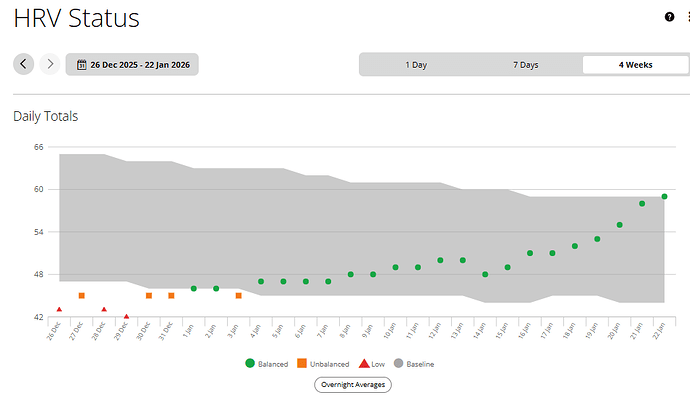This screenshot has width=690, height=395.
Task: Switch to the 1 Day view
Action: click(416, 65)
